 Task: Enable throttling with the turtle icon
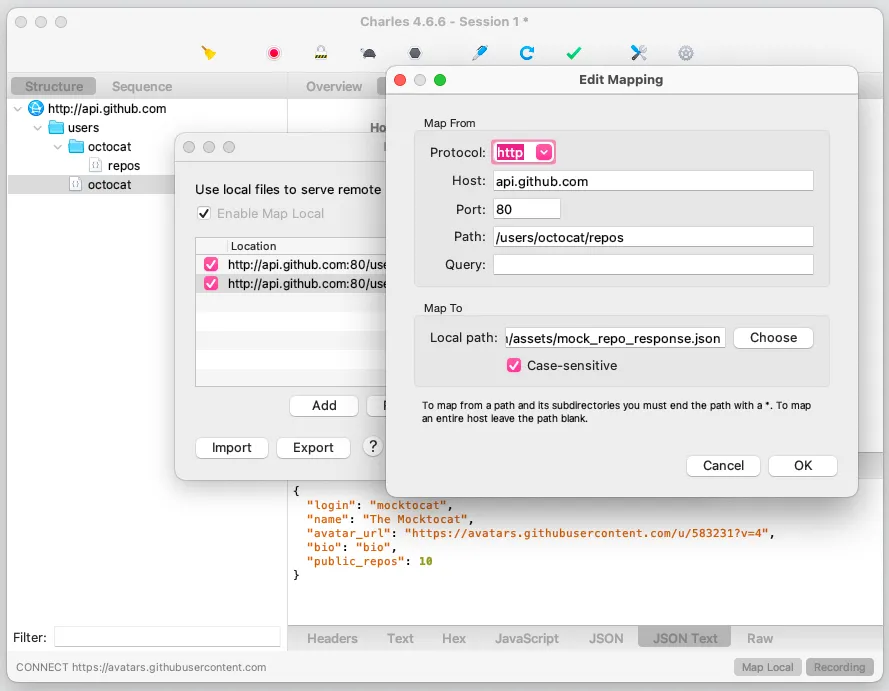click(368, 53)
